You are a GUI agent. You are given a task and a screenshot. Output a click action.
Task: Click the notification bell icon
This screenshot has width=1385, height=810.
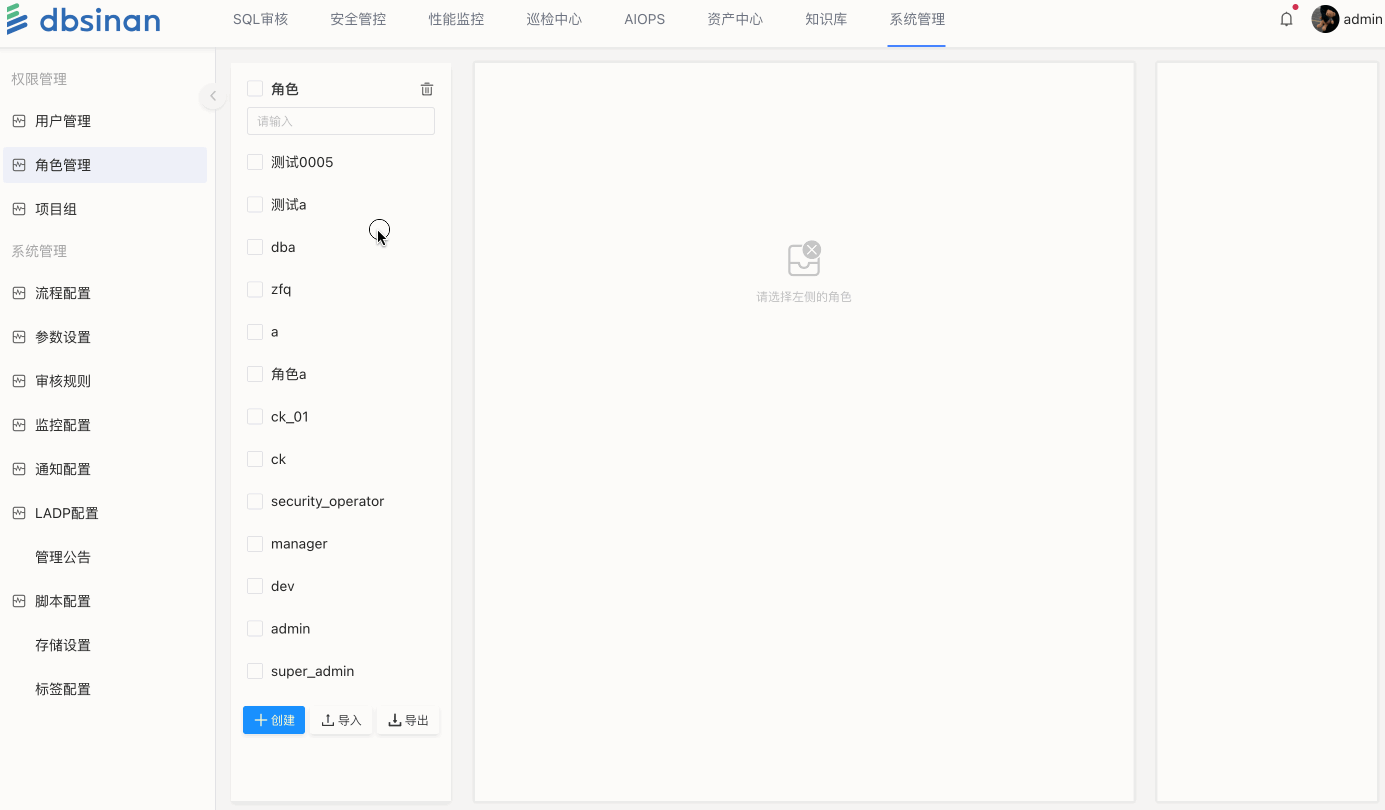[x=1286, y=19]
